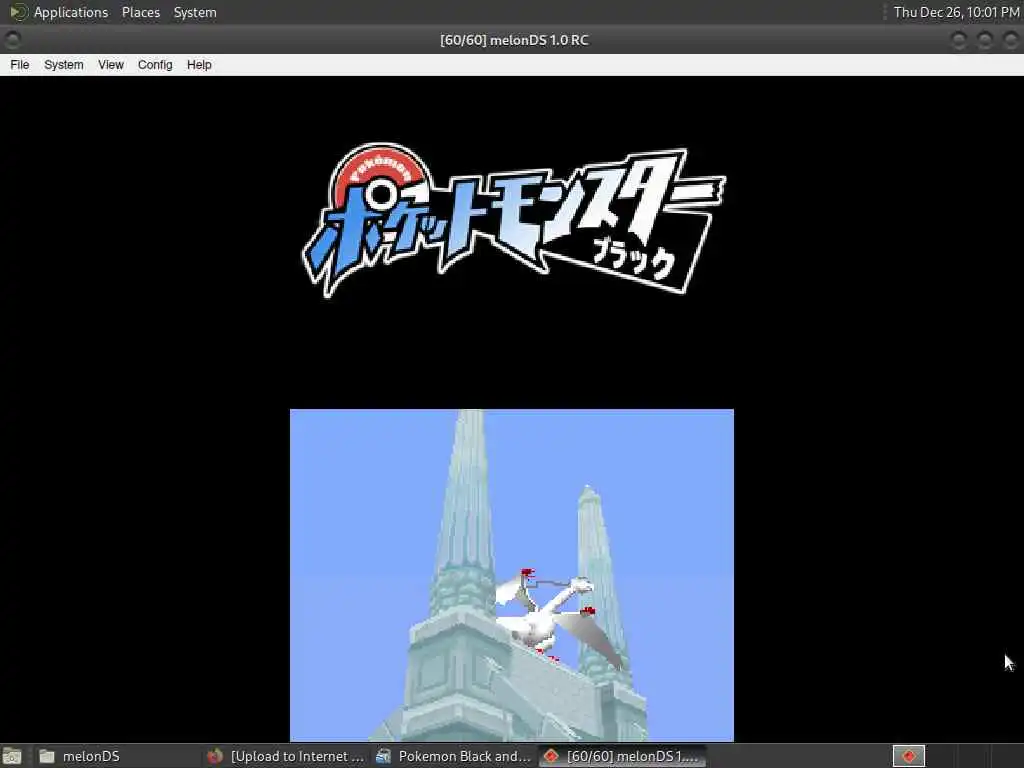Image resolution: width=1024 pixels, height=768 pixels.
Task: Open the Help menu
Action: (199, 65)
